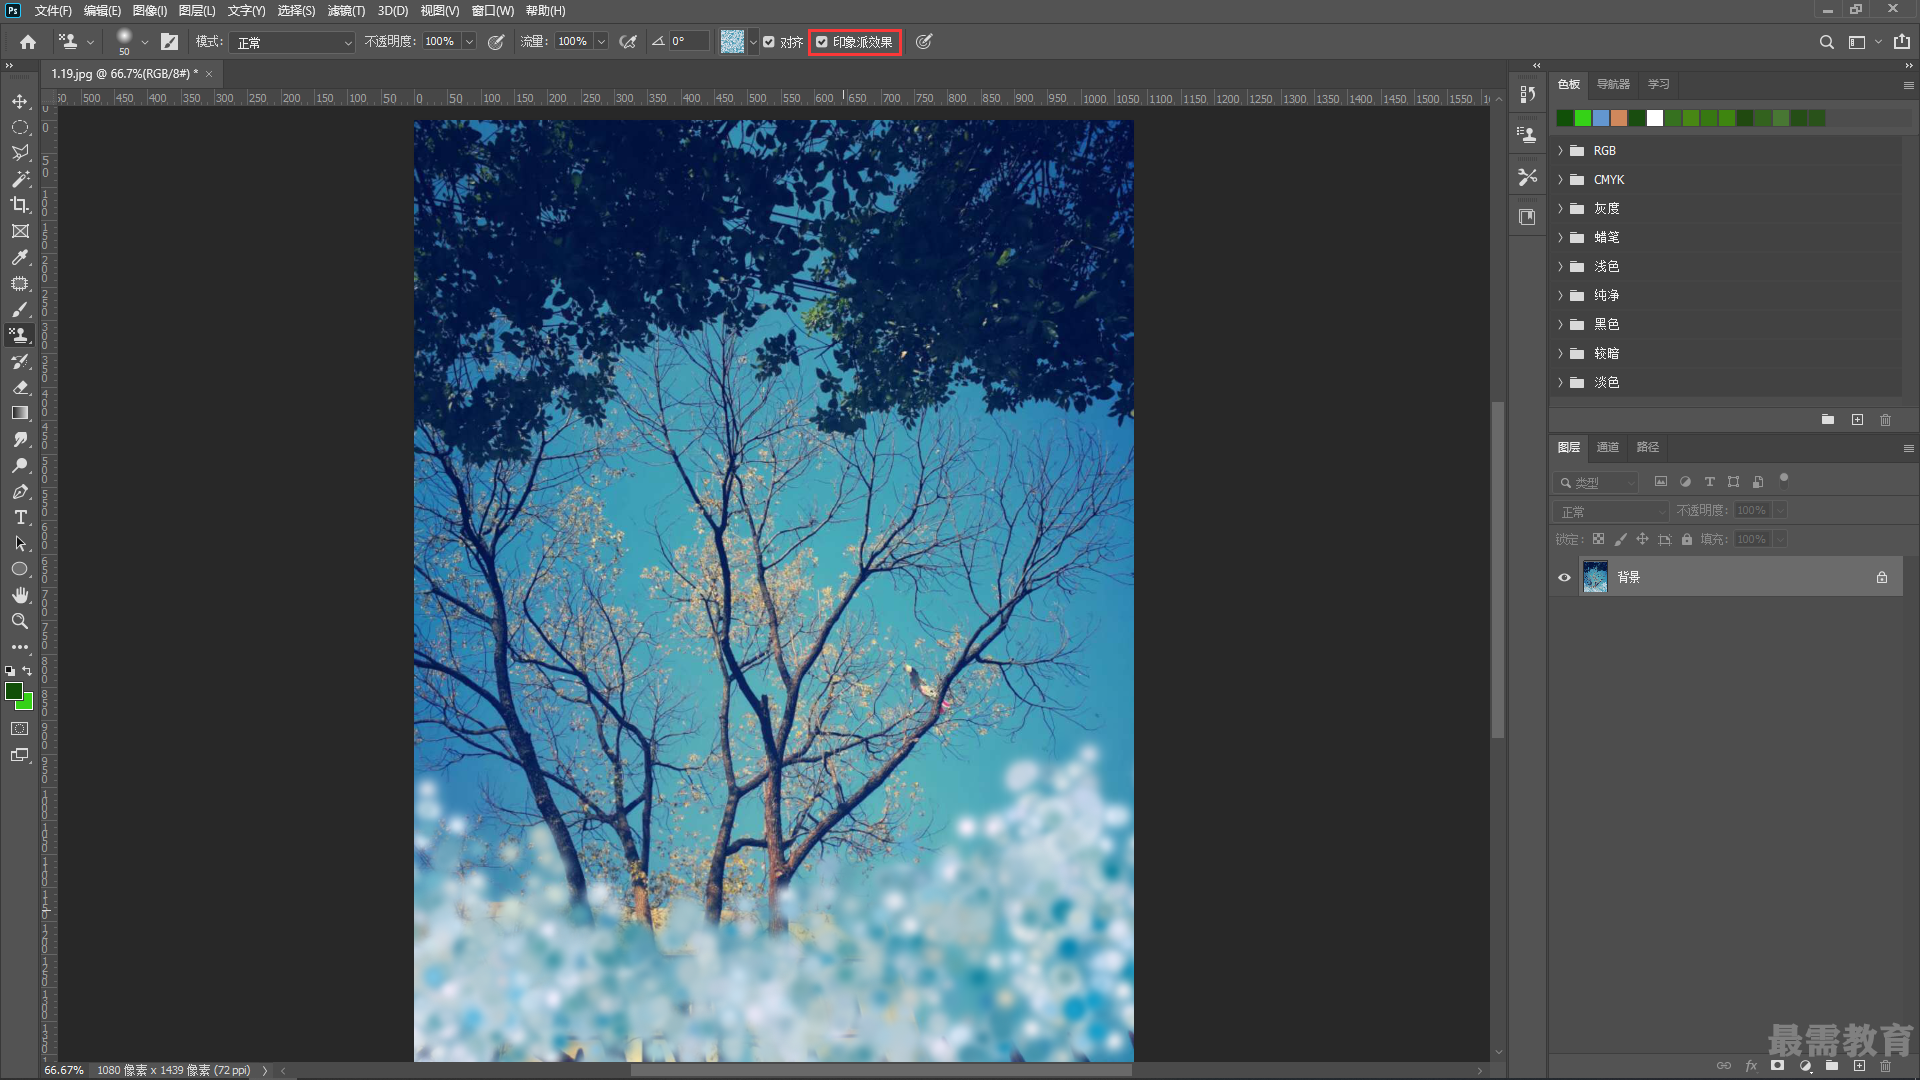1920x1080 pixels.
Task: Expand the CMYK swatch folder
Action: pyautogui.click(x=1560, y=180)
